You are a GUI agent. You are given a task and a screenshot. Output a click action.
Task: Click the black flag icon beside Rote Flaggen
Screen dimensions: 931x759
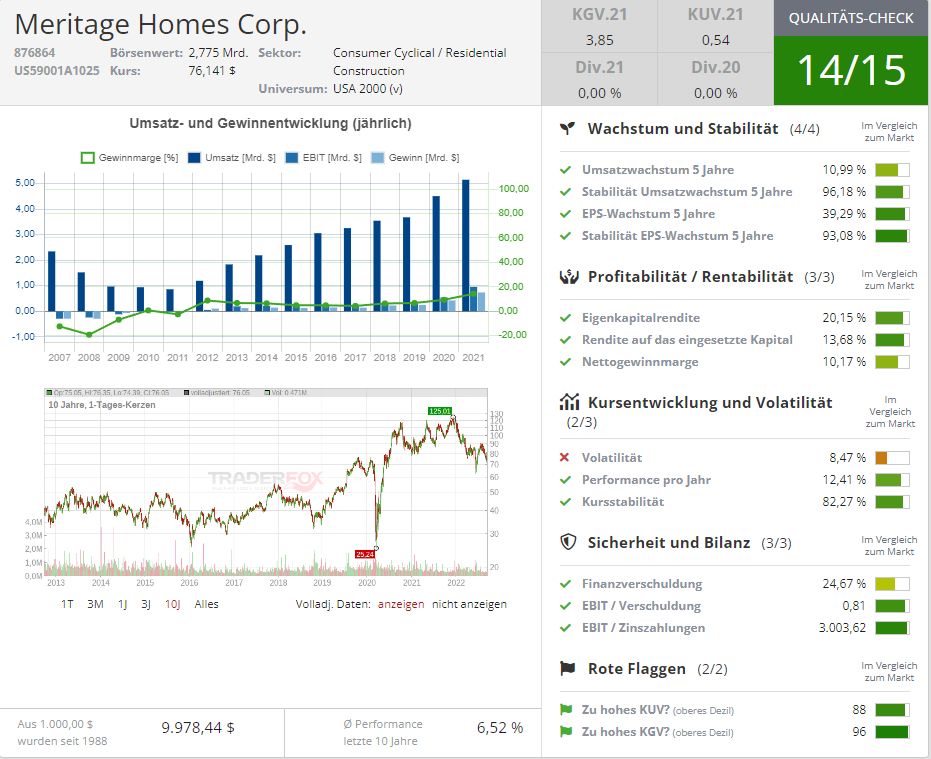pyautogui.click(x=568, y=669)
